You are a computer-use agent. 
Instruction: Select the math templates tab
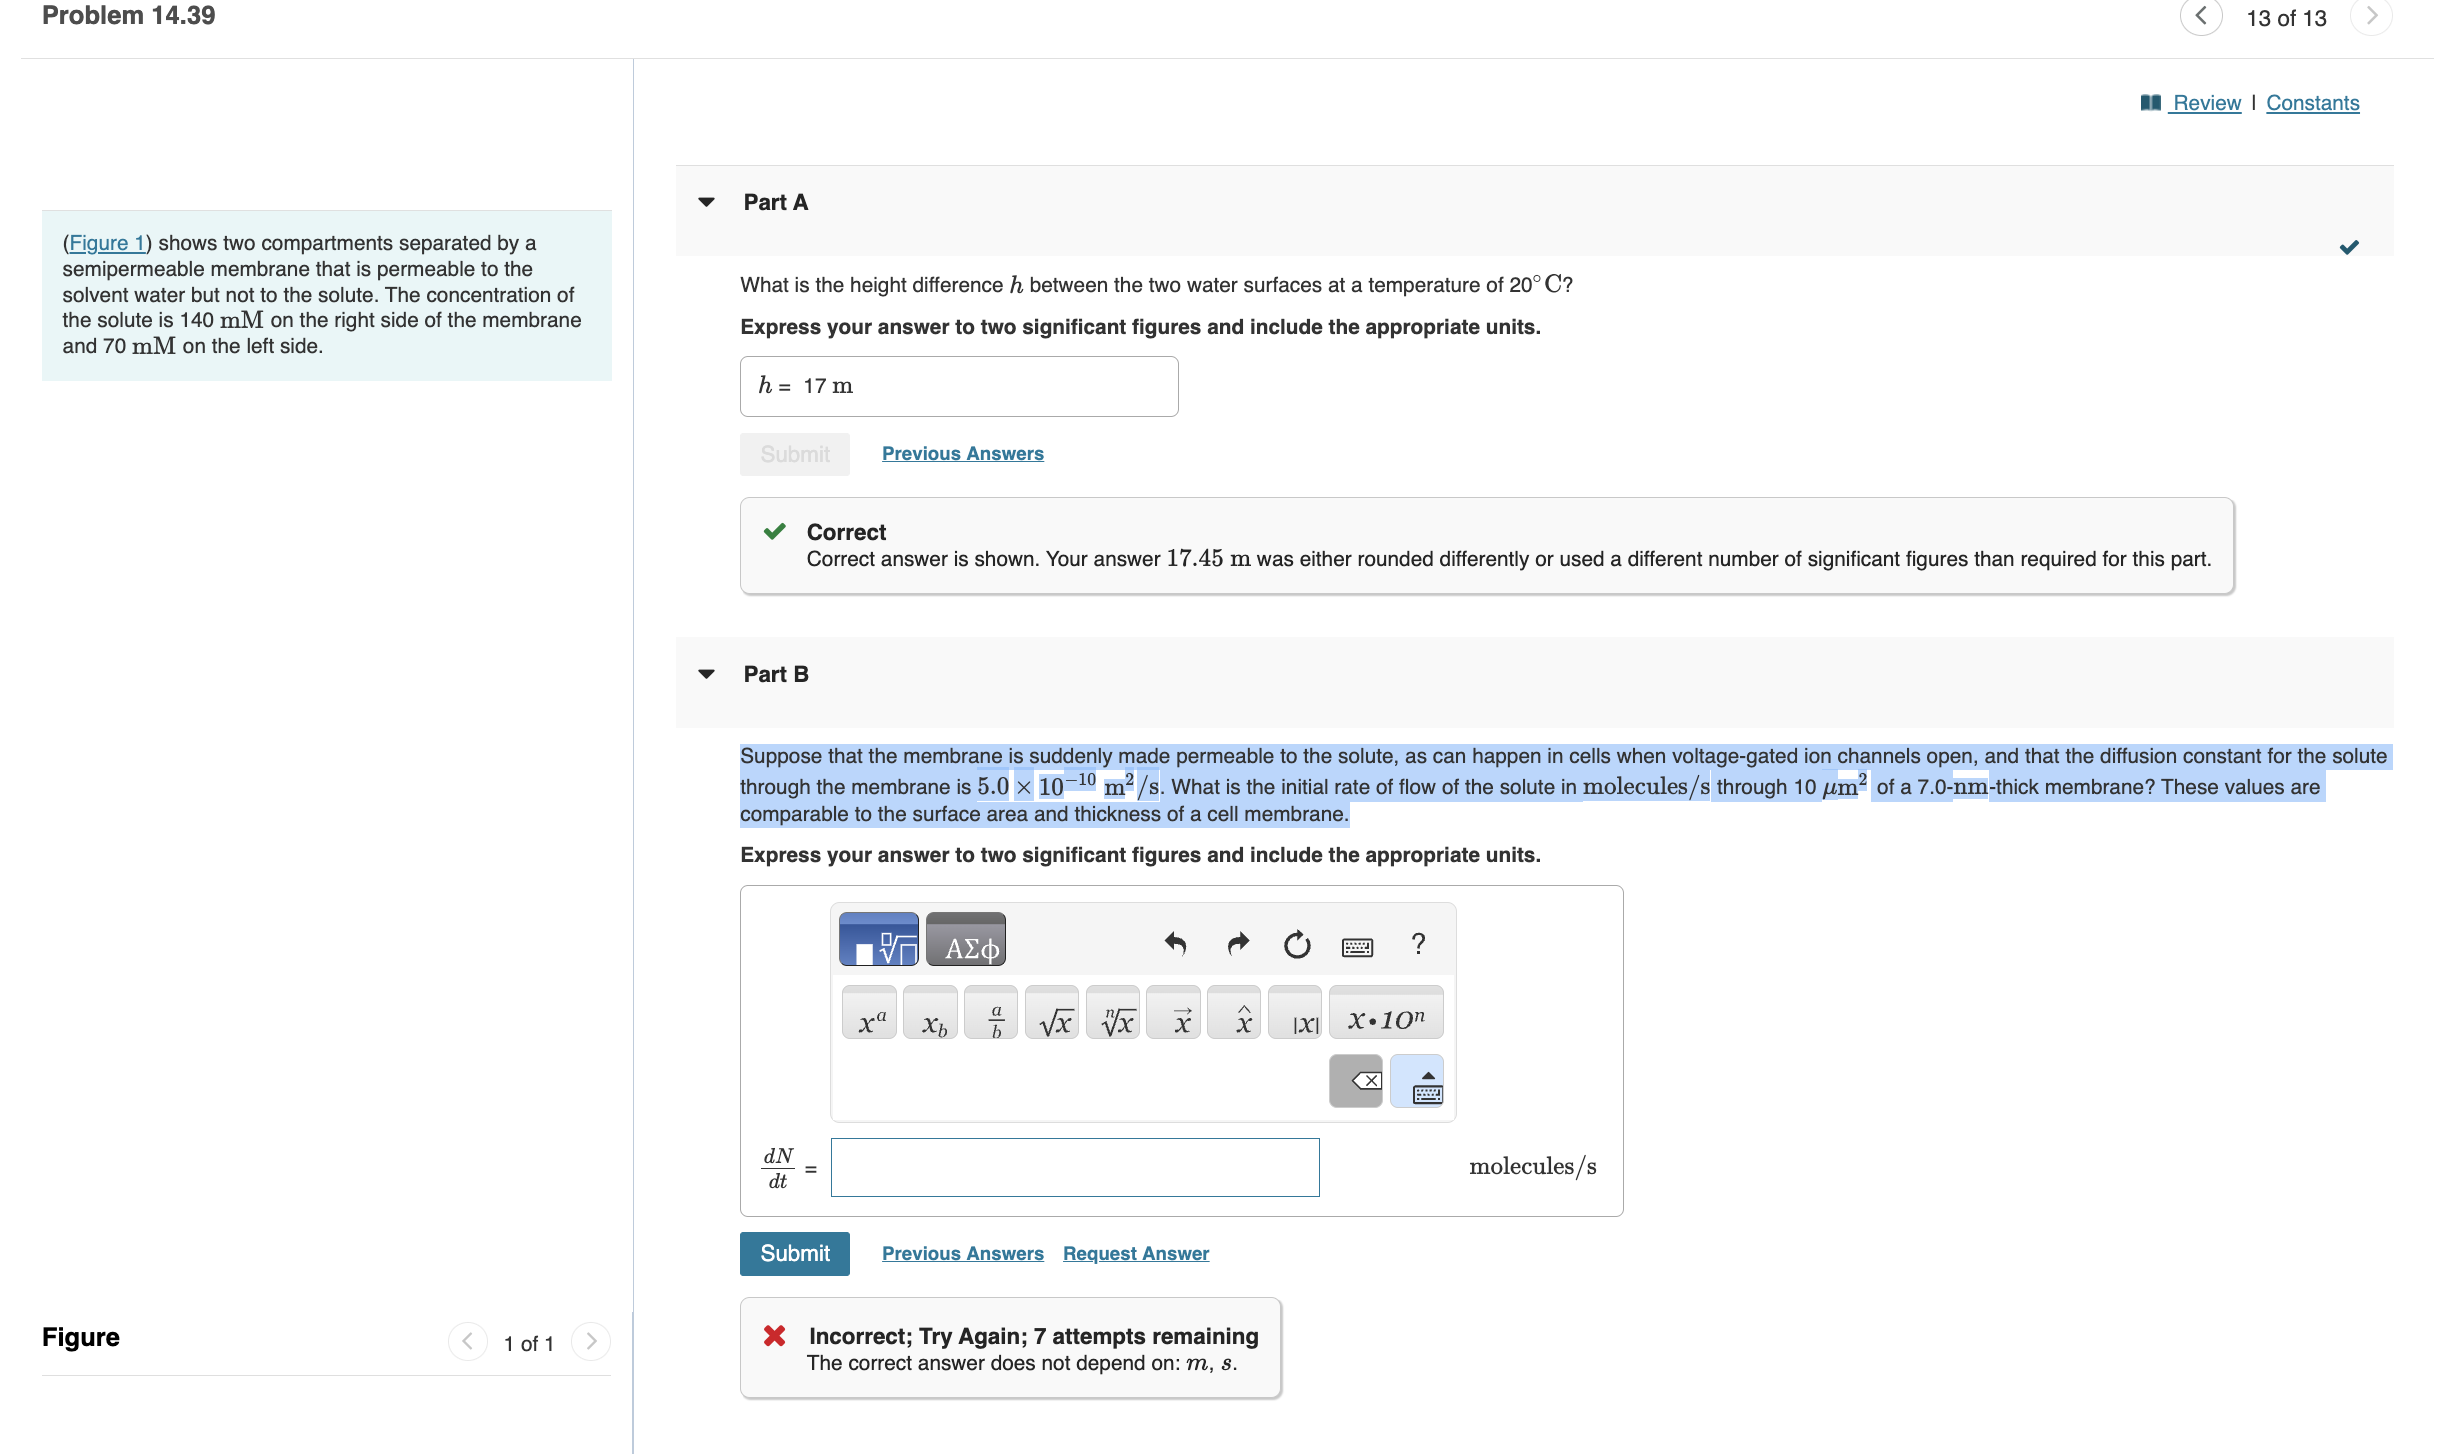(878, 940)
